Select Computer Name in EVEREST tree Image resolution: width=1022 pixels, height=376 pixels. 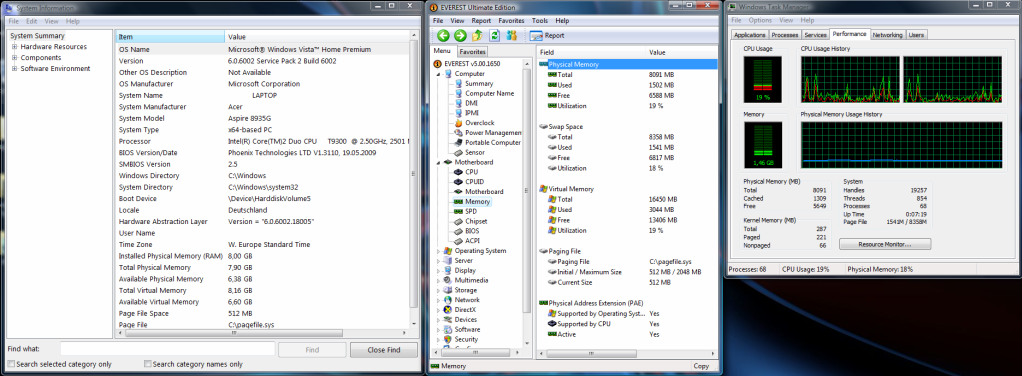489,93
